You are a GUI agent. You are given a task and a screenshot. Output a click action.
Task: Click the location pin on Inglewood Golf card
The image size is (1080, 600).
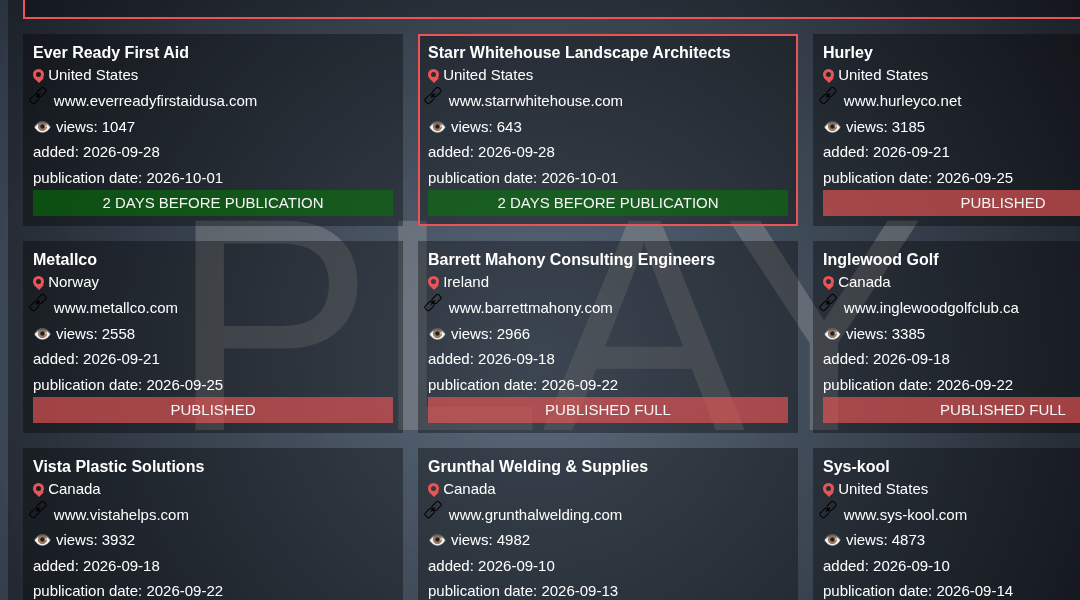pos(829,283)
